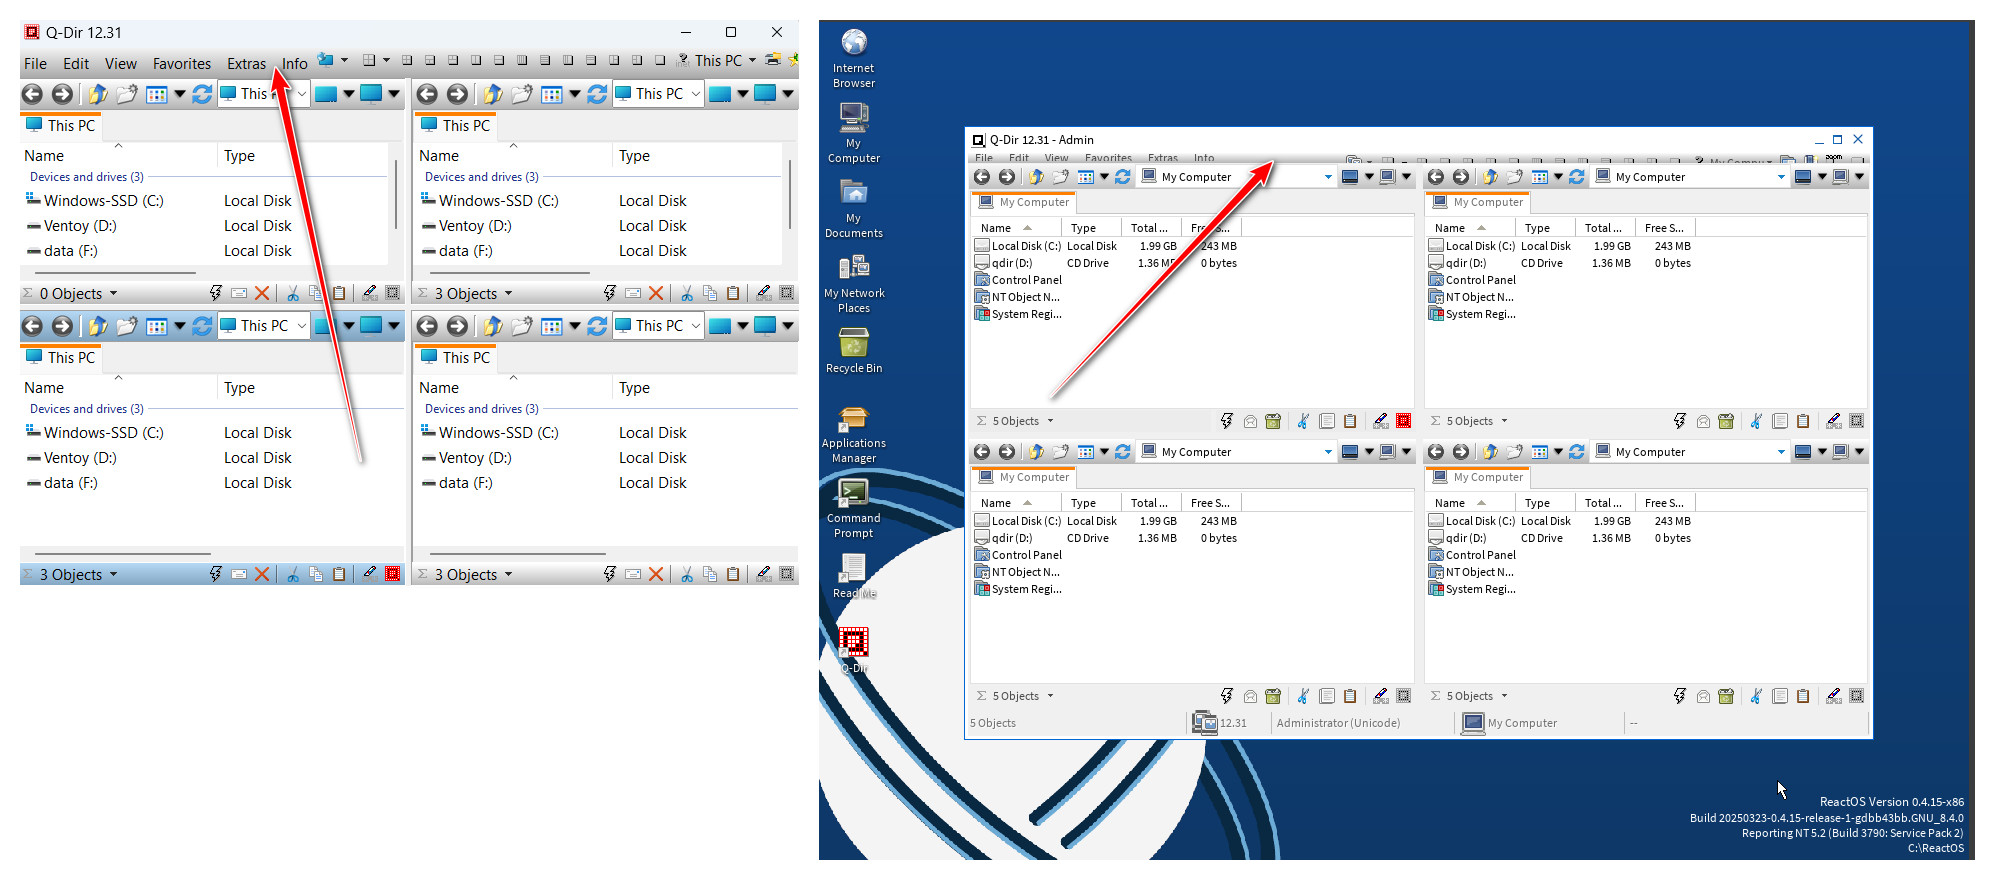1995x880 pixels.
Task: Create new folder in lower-right This PC pane
Action: click(x=521, y=326)
